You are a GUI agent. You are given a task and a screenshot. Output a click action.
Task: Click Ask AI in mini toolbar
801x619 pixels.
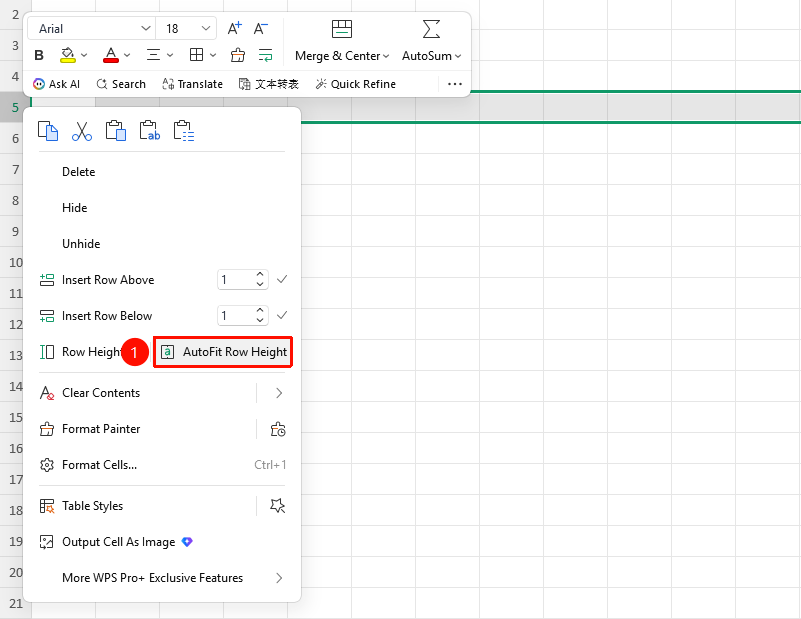point(56,84)
